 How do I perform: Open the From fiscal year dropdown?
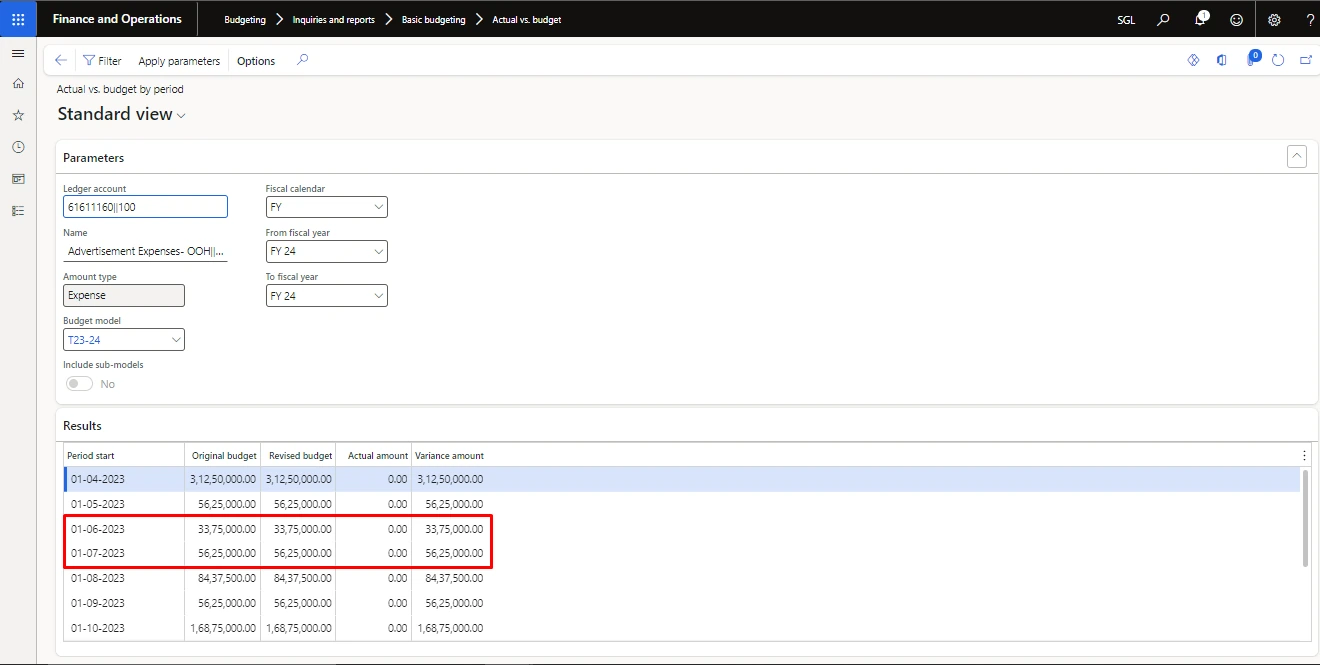click(x=378, y=251)
